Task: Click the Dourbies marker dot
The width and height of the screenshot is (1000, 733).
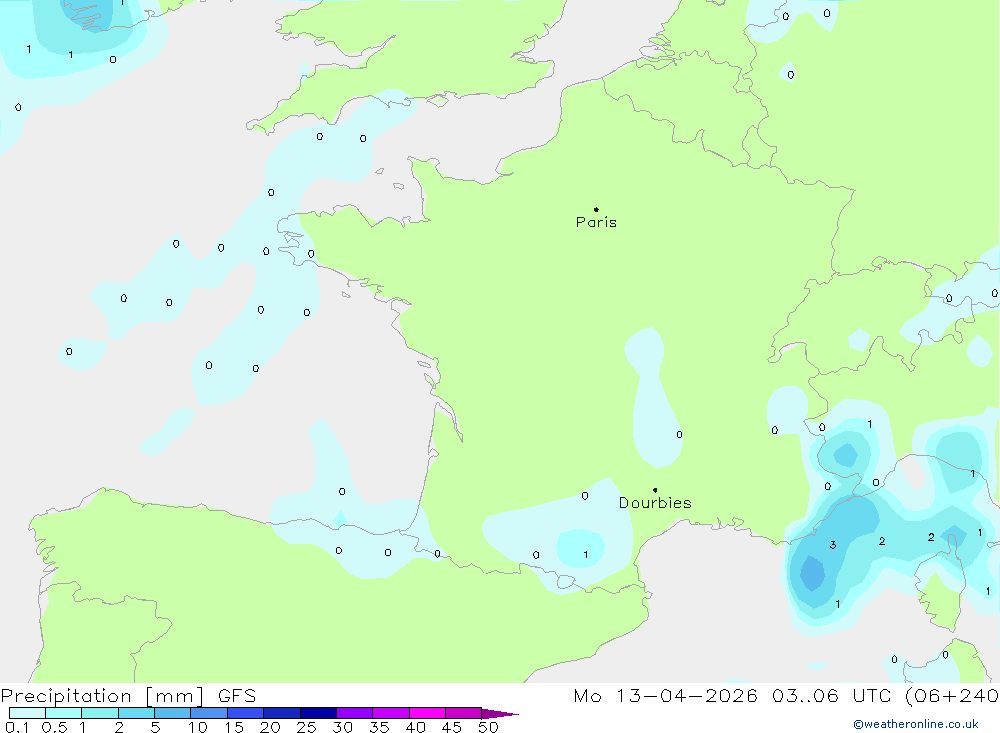Action: coord(655,490)
